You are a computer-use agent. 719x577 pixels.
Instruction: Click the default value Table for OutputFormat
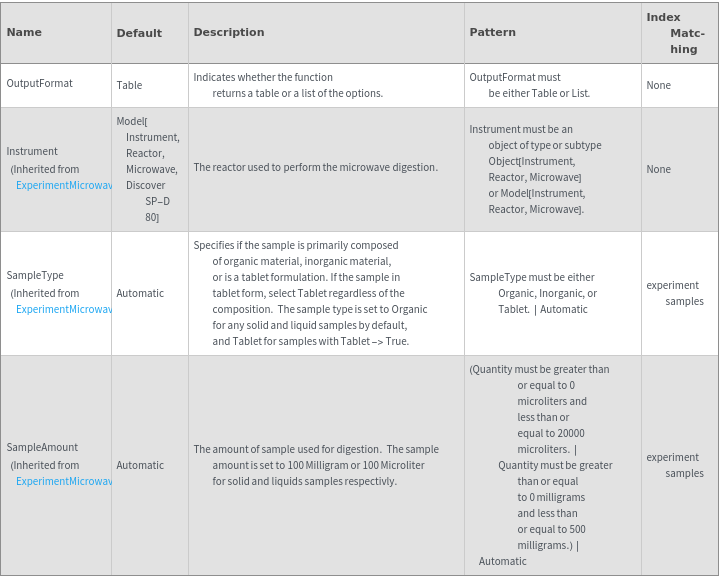pos(129,85)
